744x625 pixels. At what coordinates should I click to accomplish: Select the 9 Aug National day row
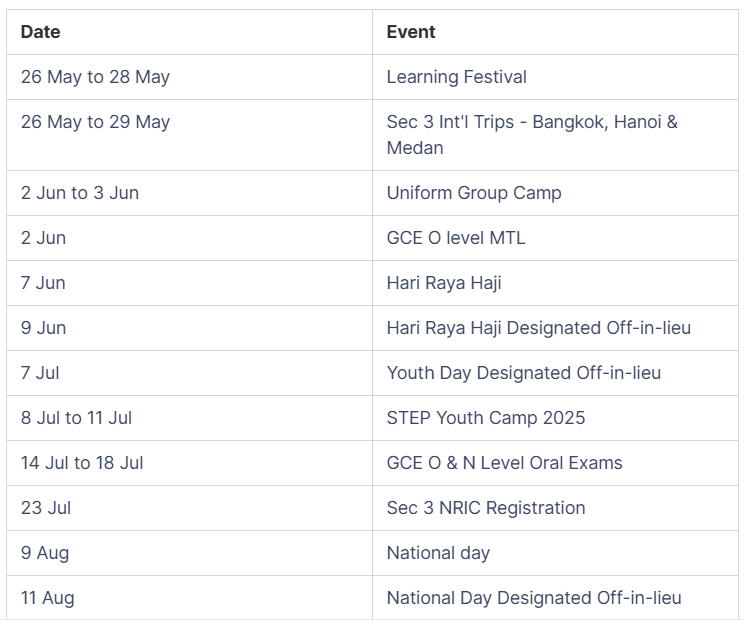coord(372,553)
